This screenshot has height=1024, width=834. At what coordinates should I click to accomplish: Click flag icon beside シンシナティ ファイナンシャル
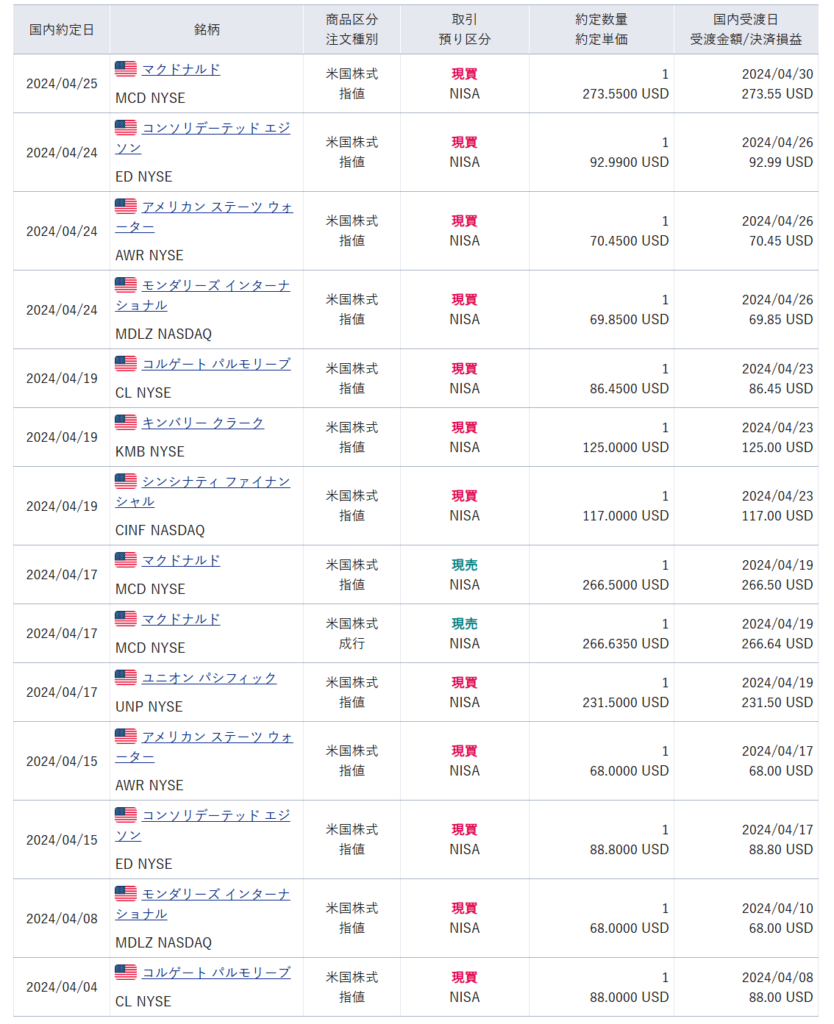(125, 482)
